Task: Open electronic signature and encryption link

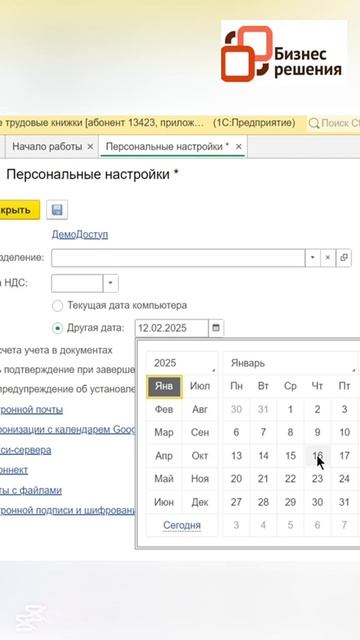Action: 67,510
